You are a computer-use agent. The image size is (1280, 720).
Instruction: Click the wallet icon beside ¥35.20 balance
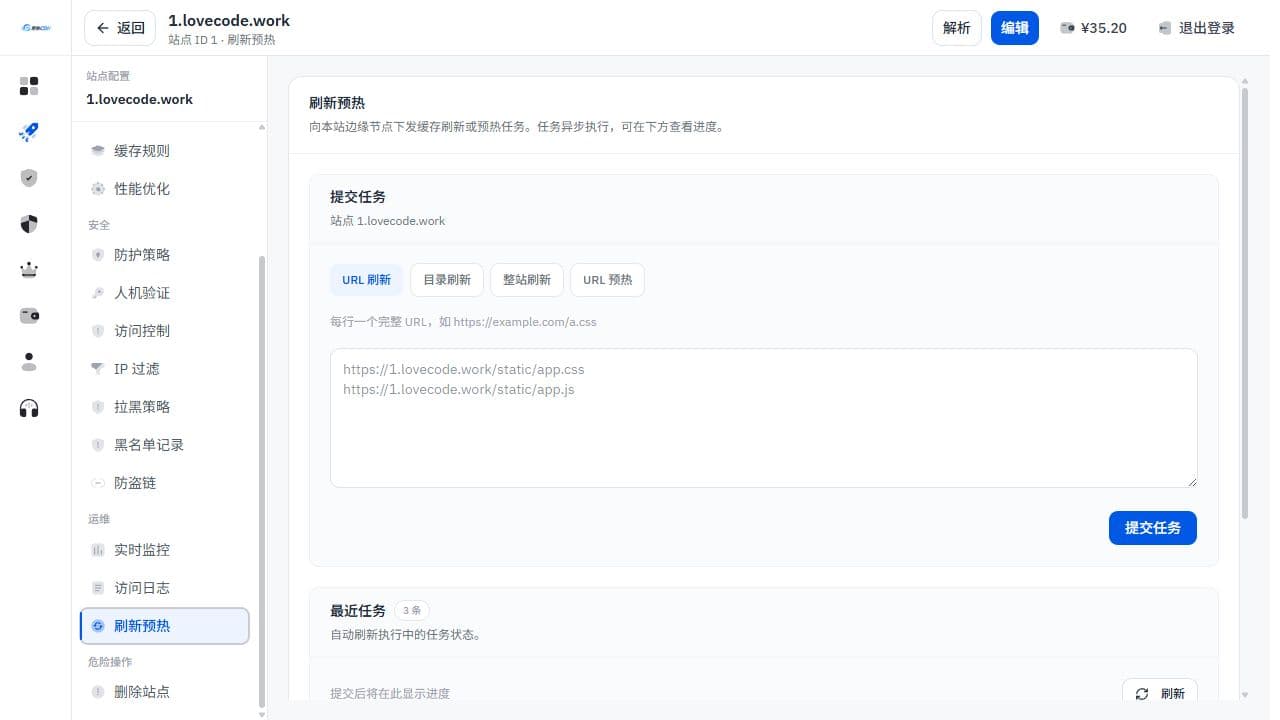pos(1067,28)
